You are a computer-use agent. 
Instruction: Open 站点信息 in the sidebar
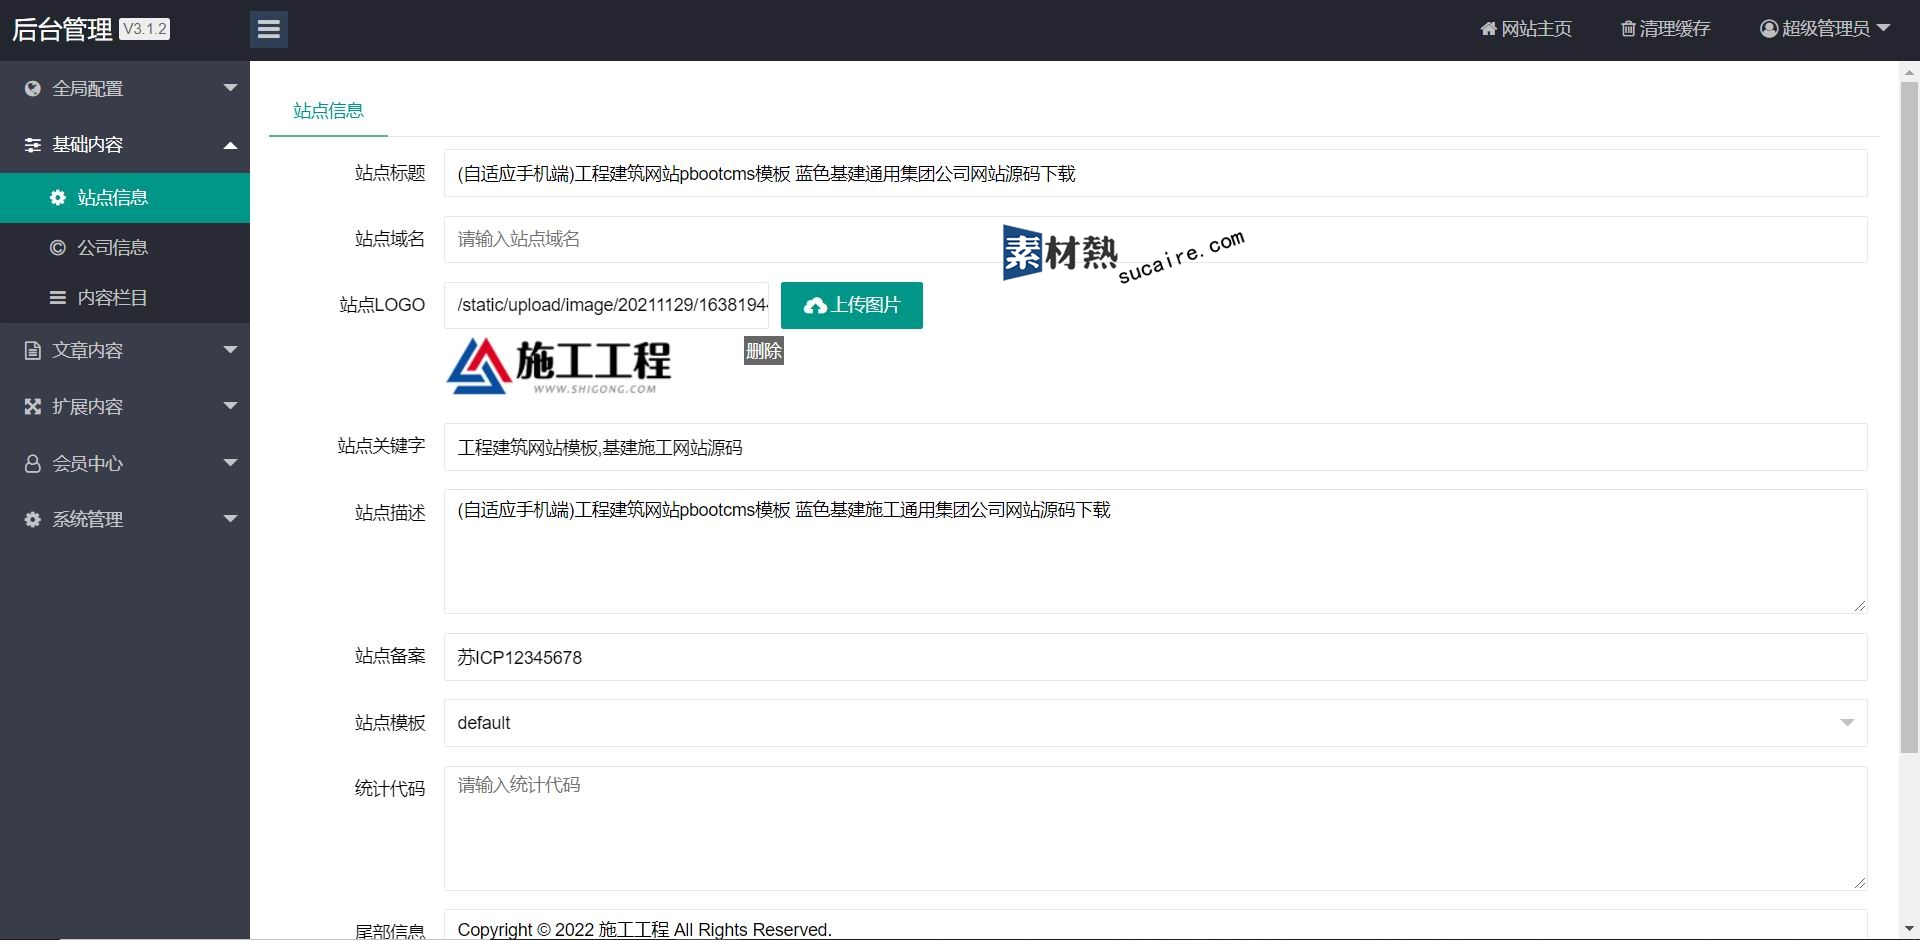point(125,198)
